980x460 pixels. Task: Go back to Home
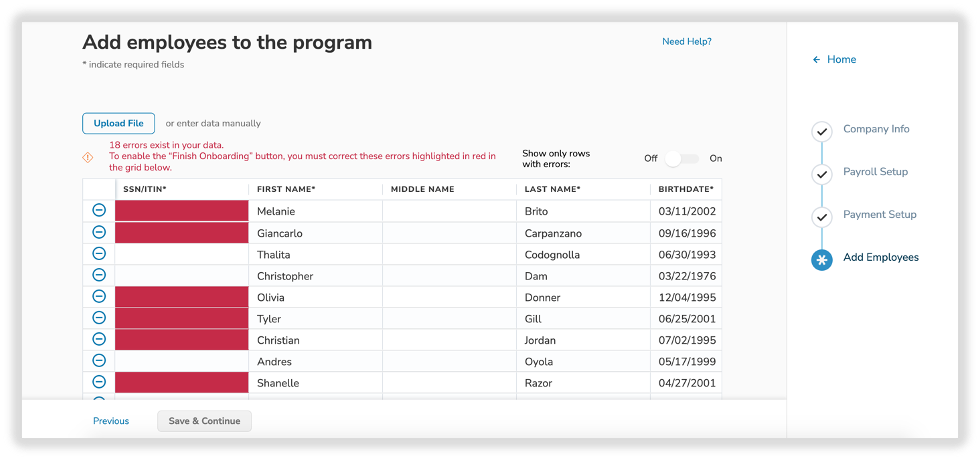click(x=834, y=60)
